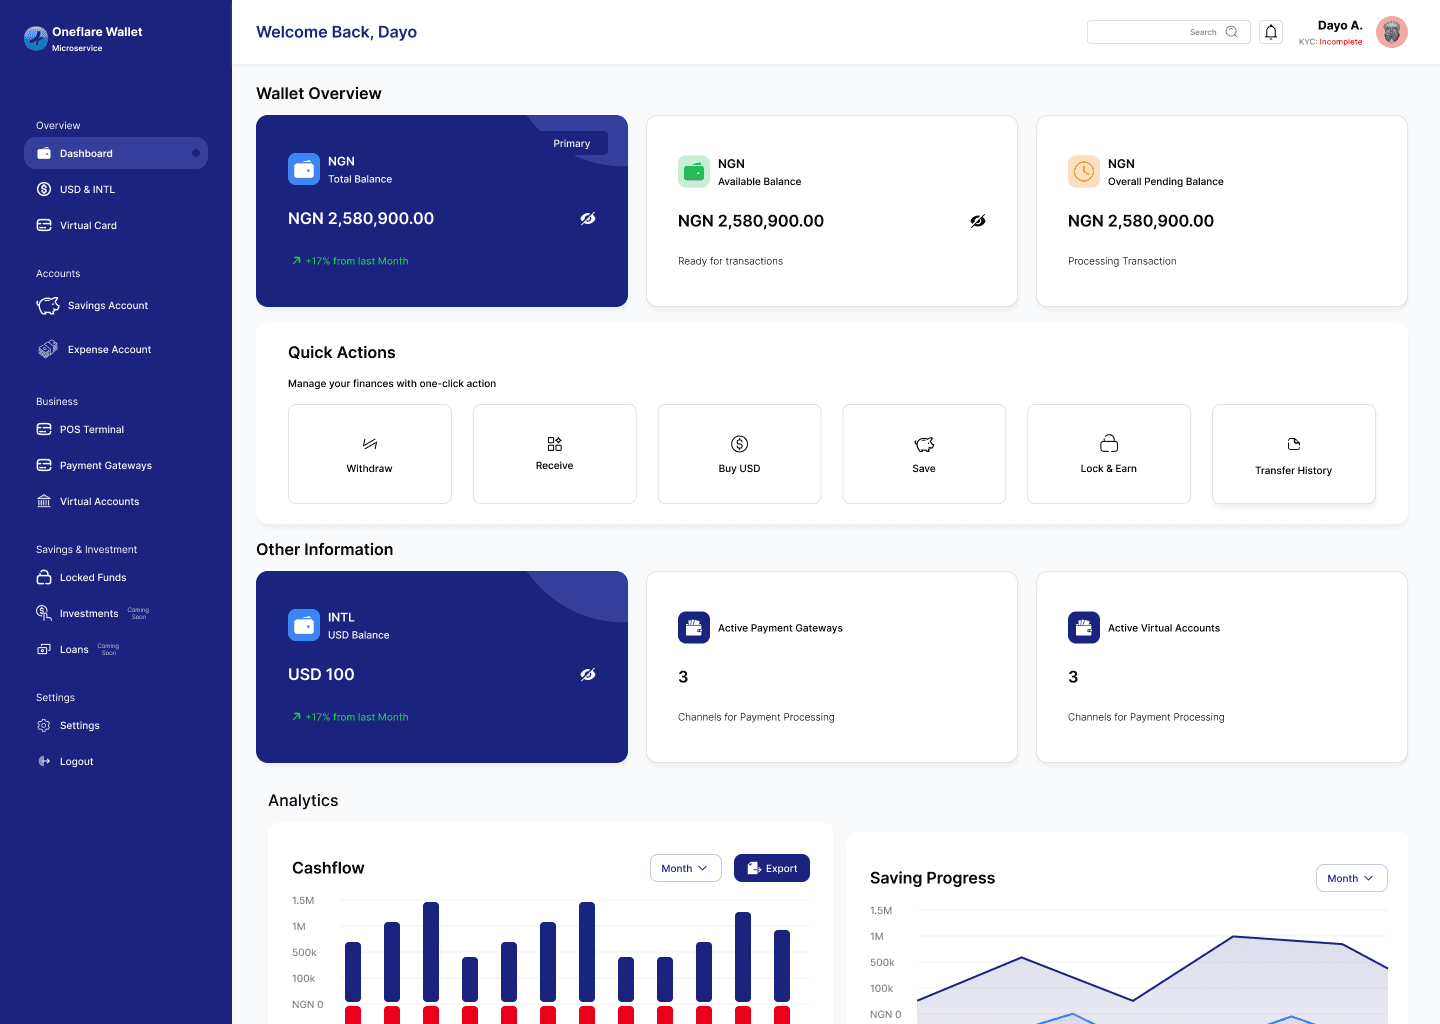Image resolution: width=1440 pixels, height=1024 pixels.
Task: Click the USD & INTL dollar icon
Action: (x=44, y=189)
